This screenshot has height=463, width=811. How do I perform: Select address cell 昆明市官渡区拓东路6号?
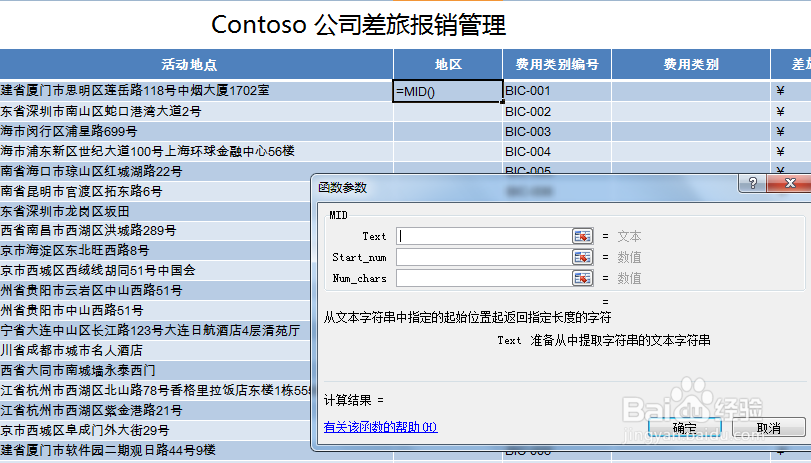click(155, 191)
